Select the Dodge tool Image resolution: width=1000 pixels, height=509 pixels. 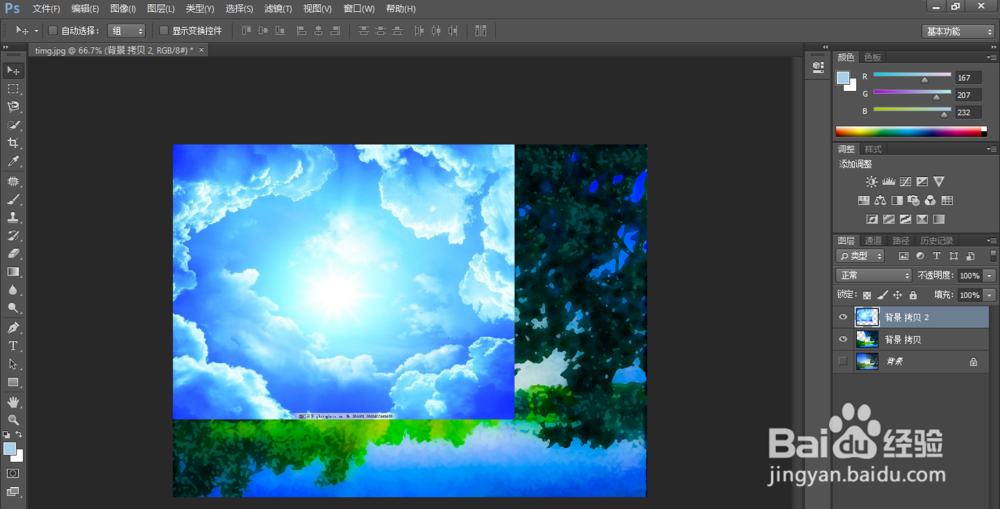click(x=13, y=307)
